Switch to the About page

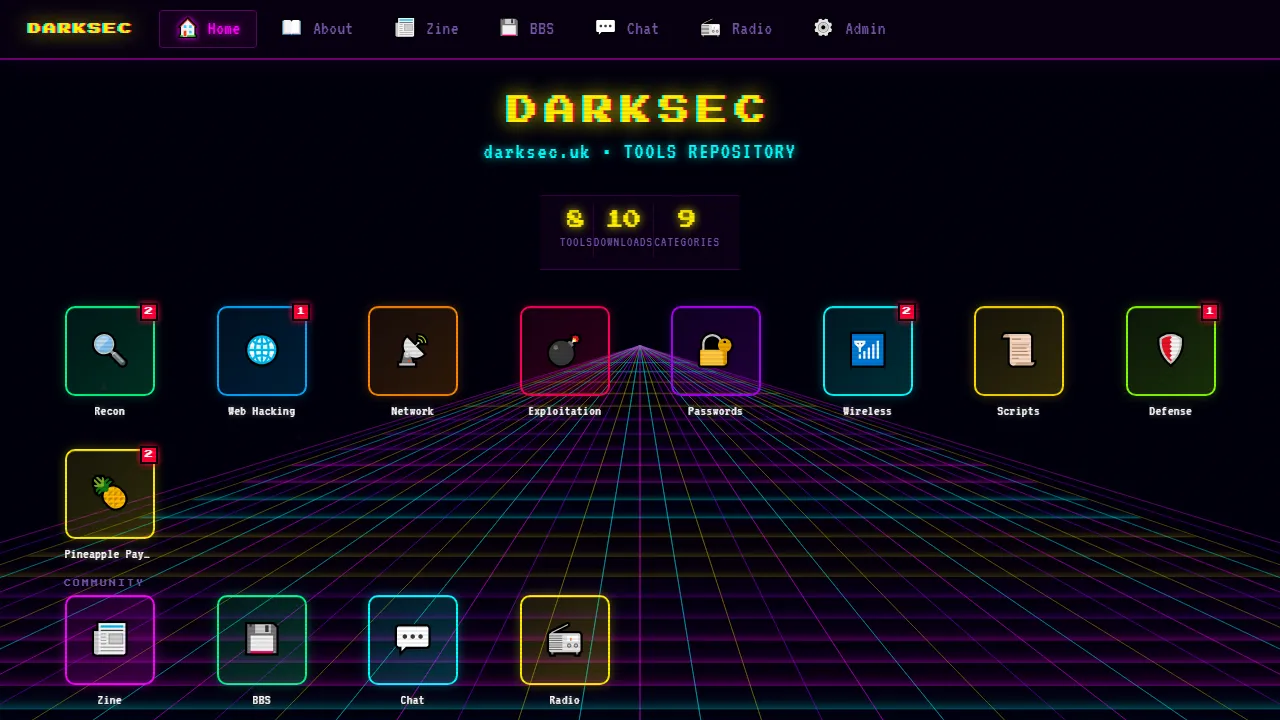point(317,28)
